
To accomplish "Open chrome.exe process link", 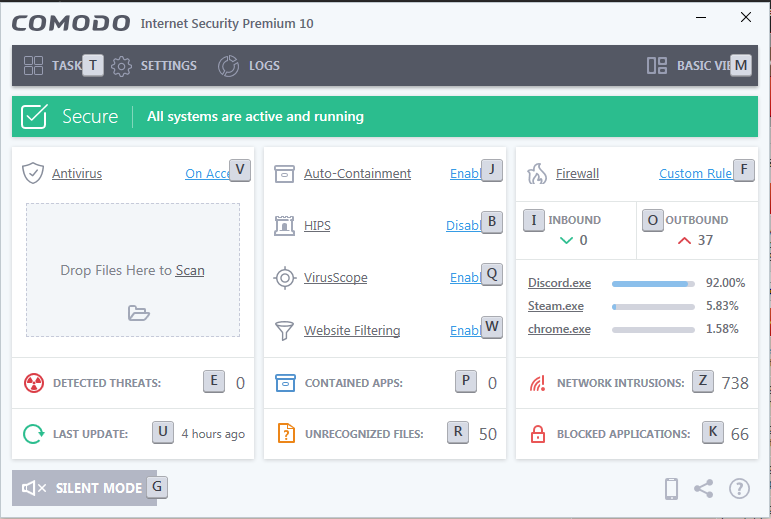I will point(559,329).
